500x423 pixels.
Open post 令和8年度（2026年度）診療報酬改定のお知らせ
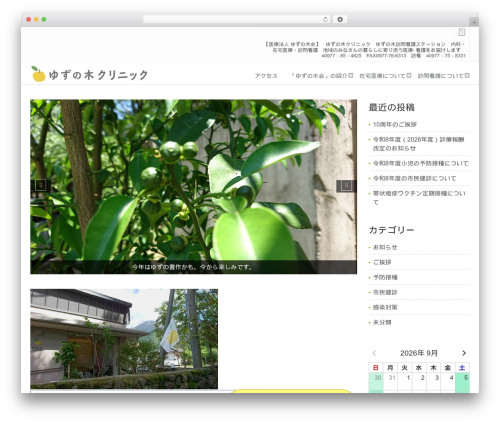click(418, 144)
